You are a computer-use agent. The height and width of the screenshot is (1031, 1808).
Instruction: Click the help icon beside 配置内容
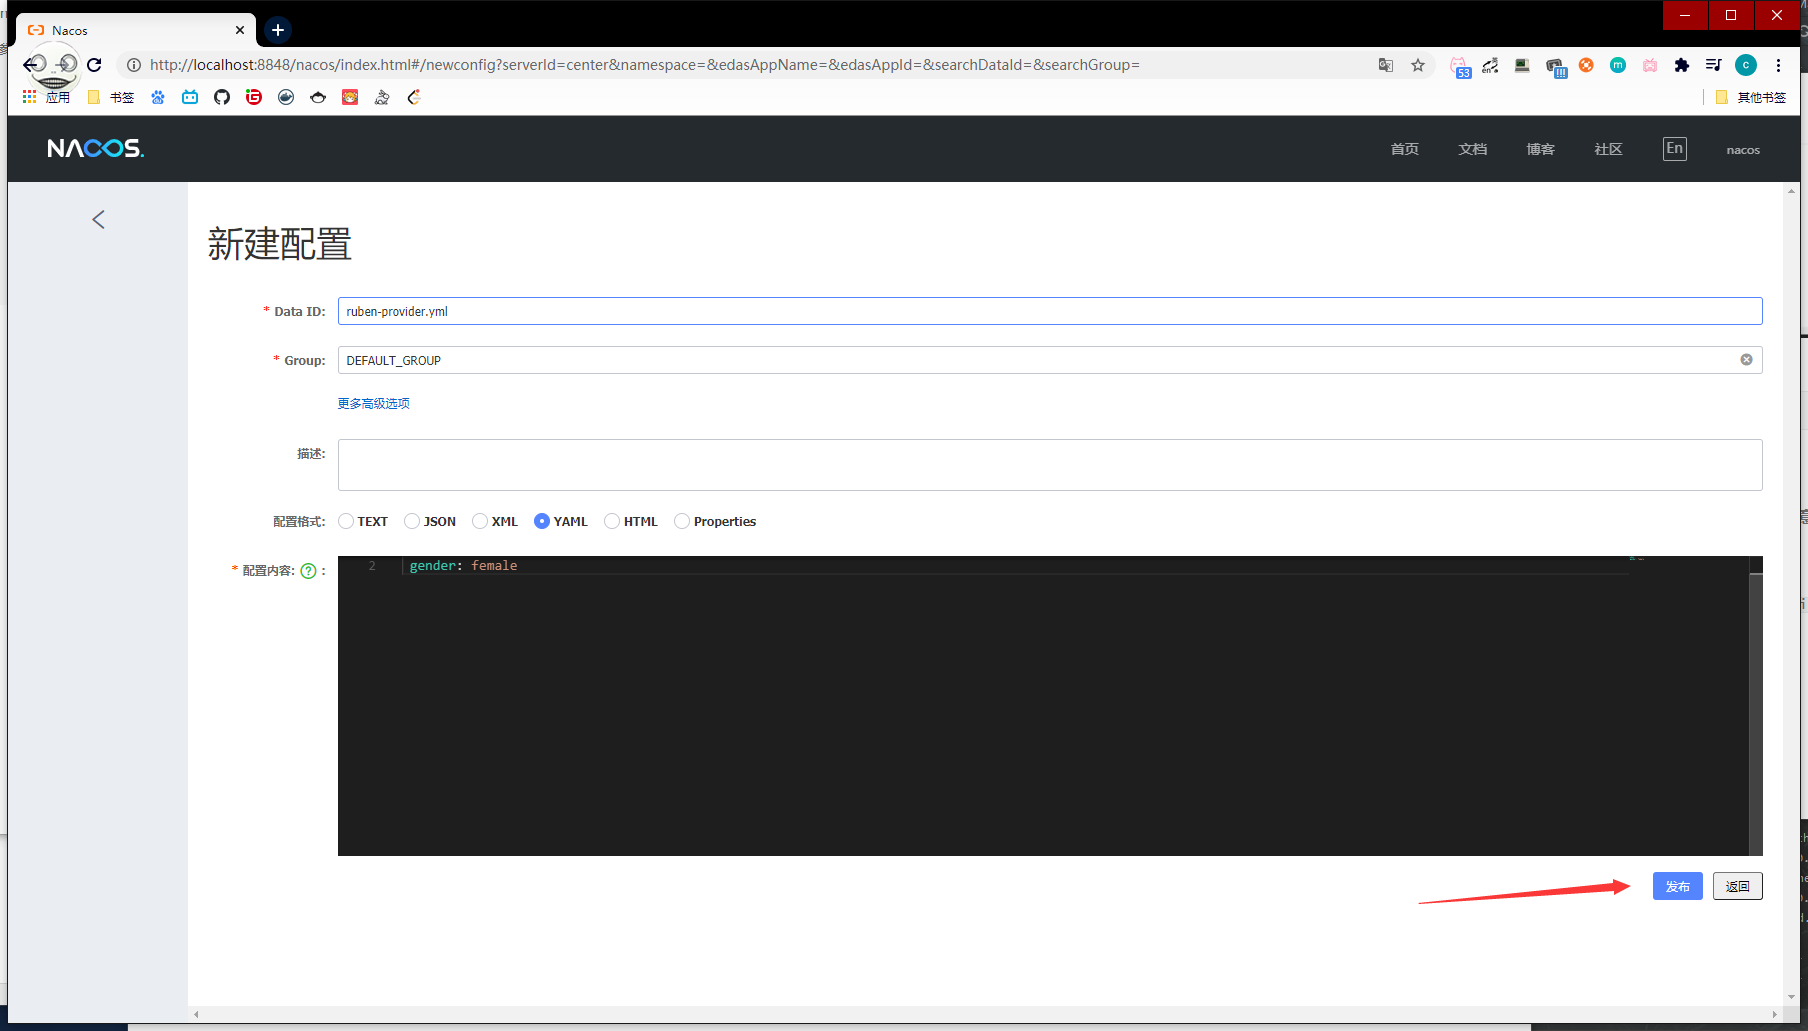coord(308,571)
